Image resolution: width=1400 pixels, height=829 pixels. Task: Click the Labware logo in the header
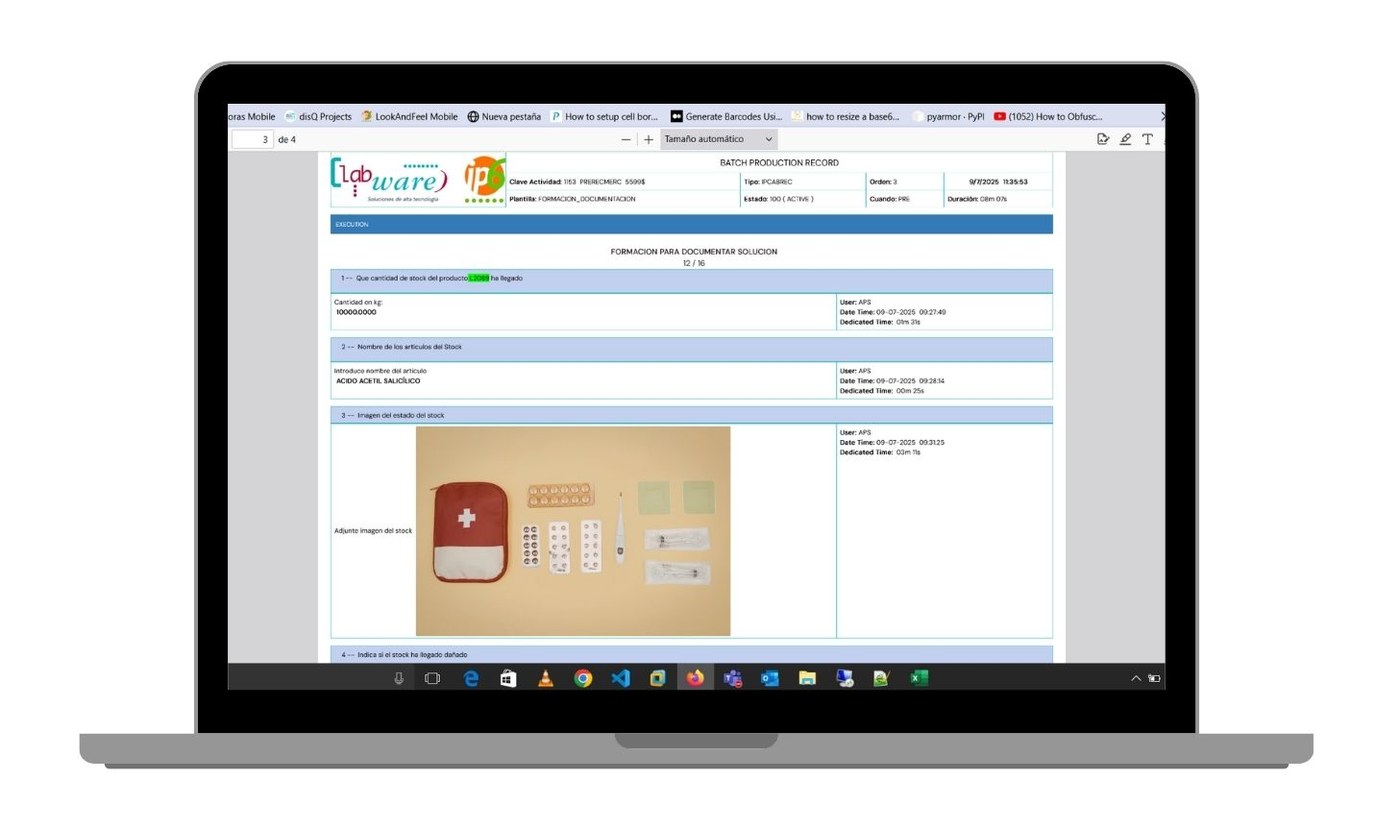[390, 180]
